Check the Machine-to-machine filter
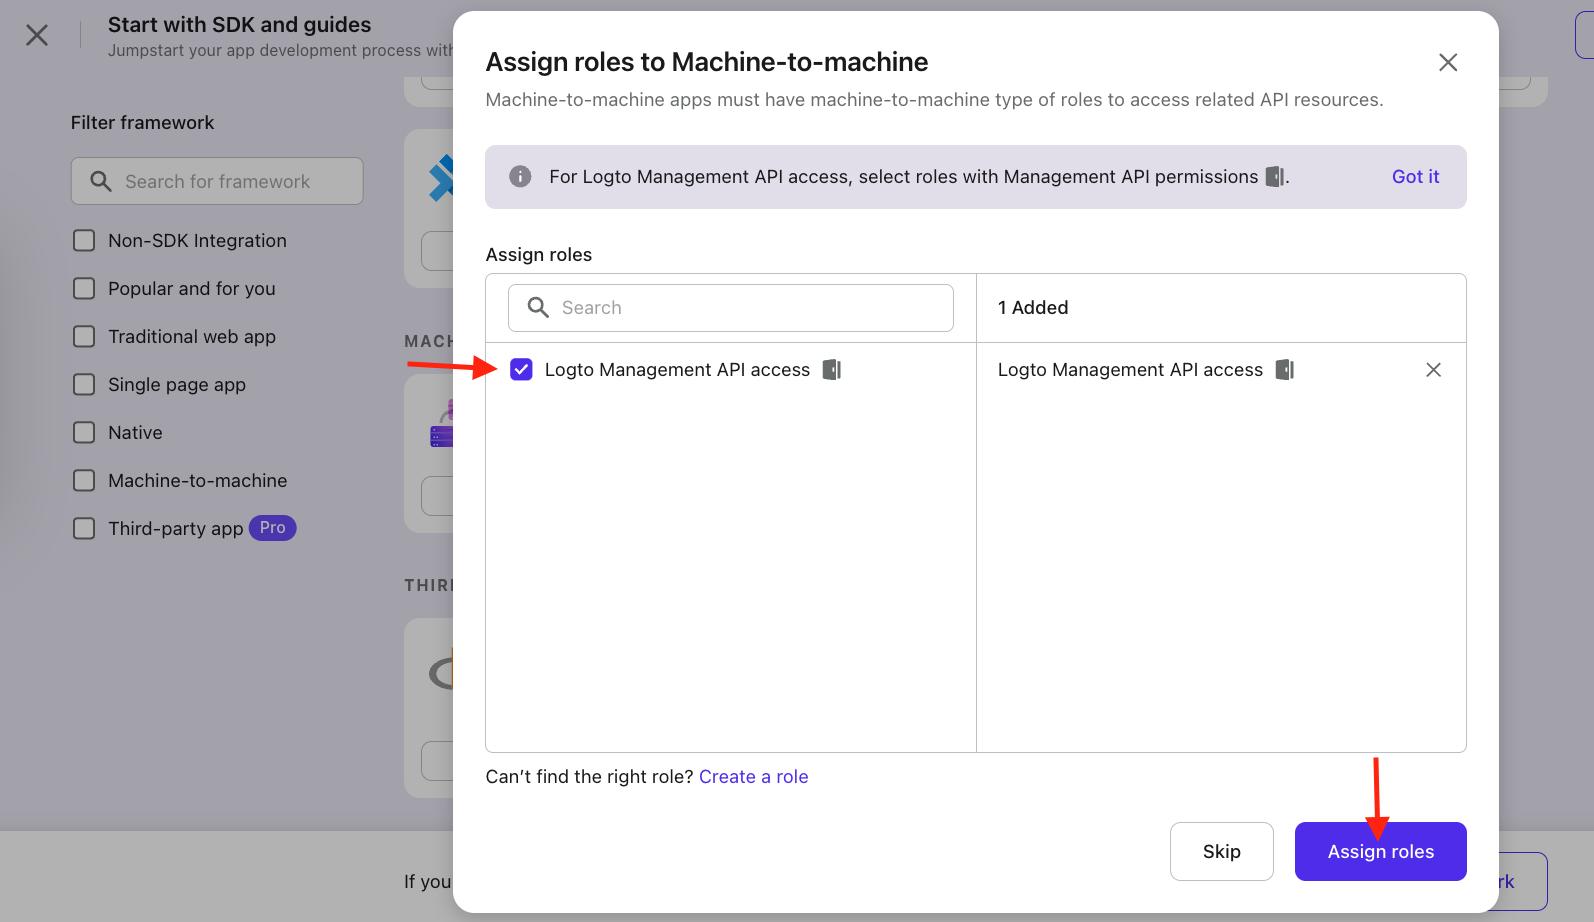1594x922 pixels. point(84,481)
